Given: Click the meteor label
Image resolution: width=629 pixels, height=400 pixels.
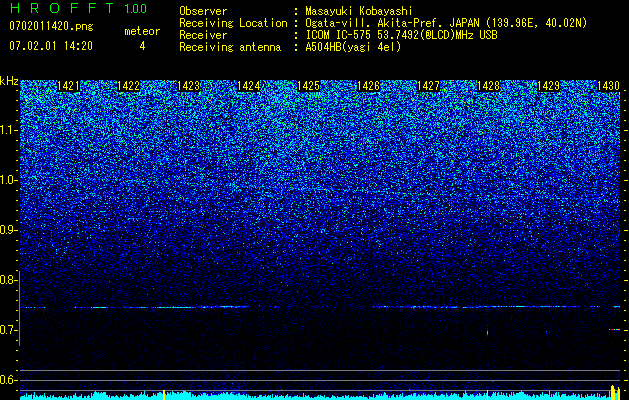Looking at the screenshot, I should [142, 31].
